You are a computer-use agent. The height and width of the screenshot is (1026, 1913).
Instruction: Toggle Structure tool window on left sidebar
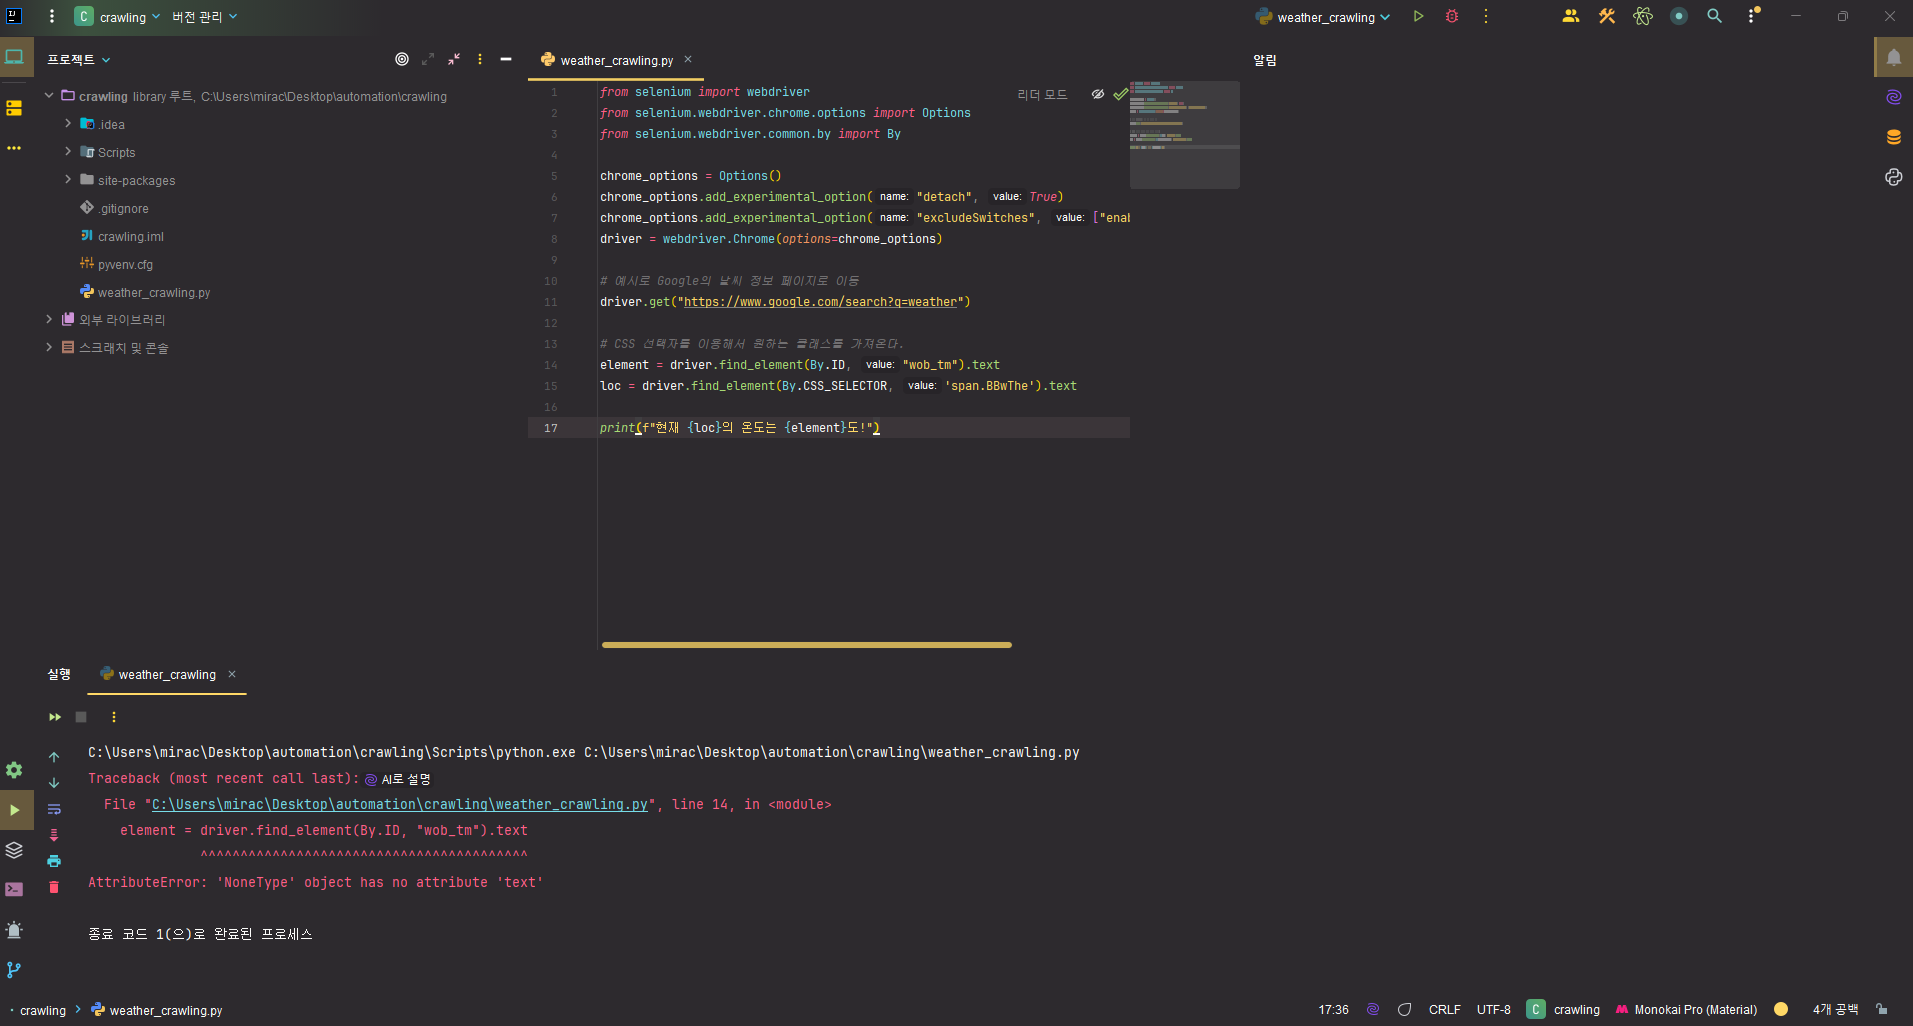[x=14, y=108]
